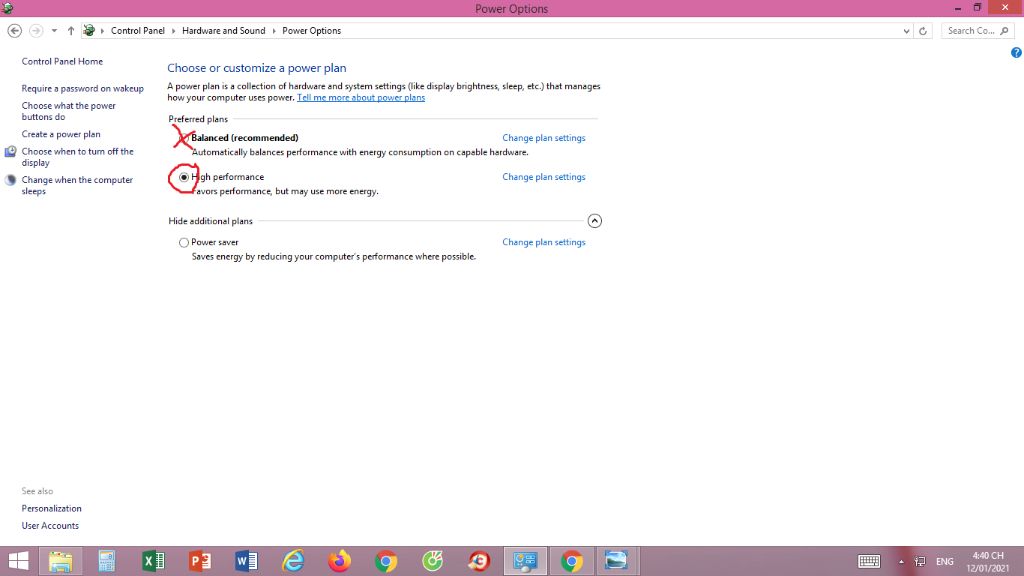This screenshot has height=576, width=1024.
Task: Click the Control Panel icon in address bar
Action: [89, 31]
